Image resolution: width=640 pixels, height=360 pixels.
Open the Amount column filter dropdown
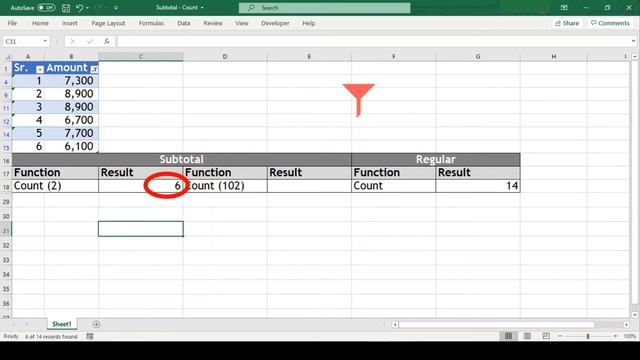click(x=94, y=69)
